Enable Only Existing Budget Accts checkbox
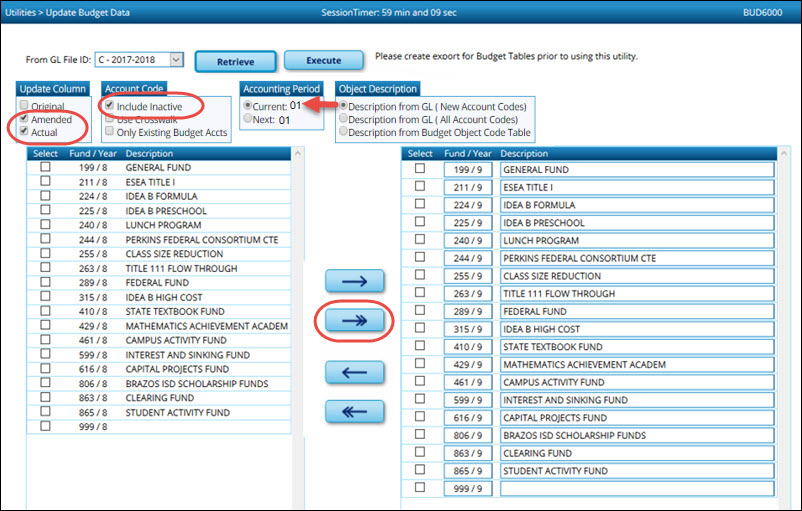The image size is (802, 511). pyautogui.click(x=109, y=132)
